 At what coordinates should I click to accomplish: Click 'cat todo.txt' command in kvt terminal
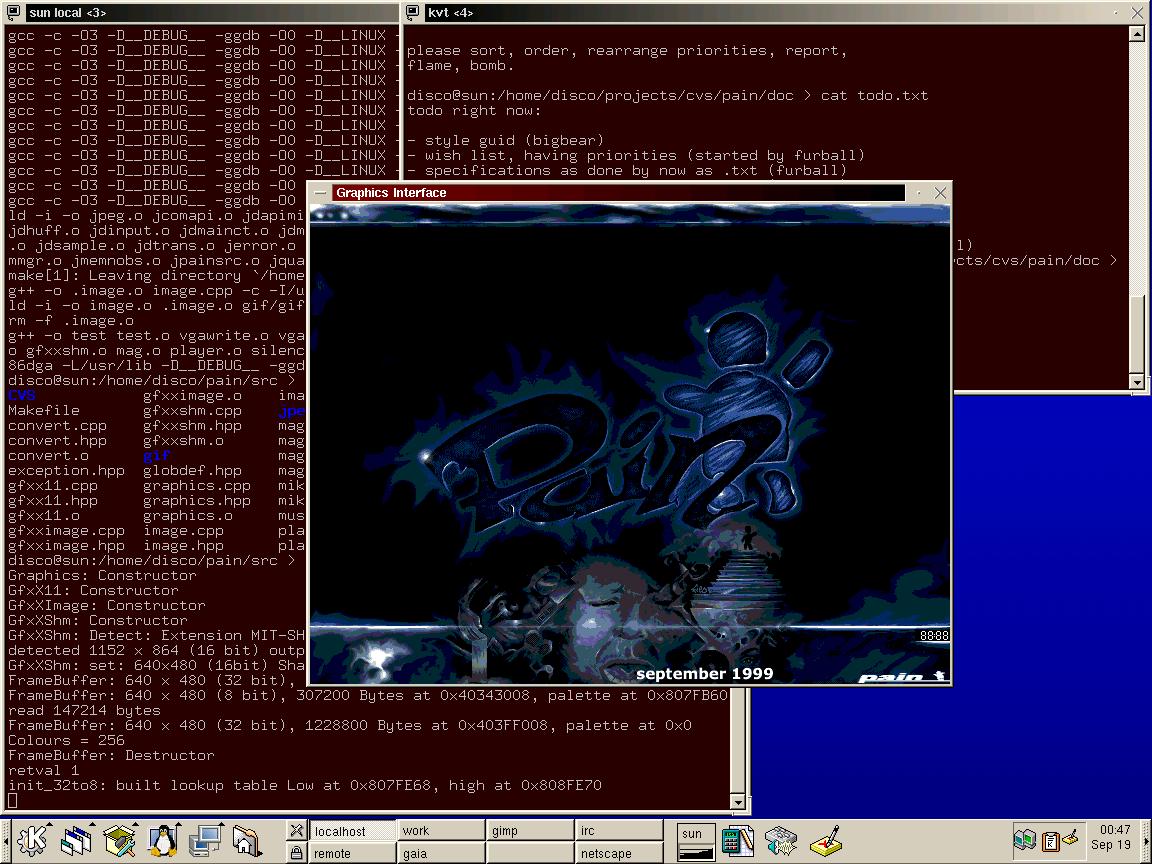tap(874, 96)
